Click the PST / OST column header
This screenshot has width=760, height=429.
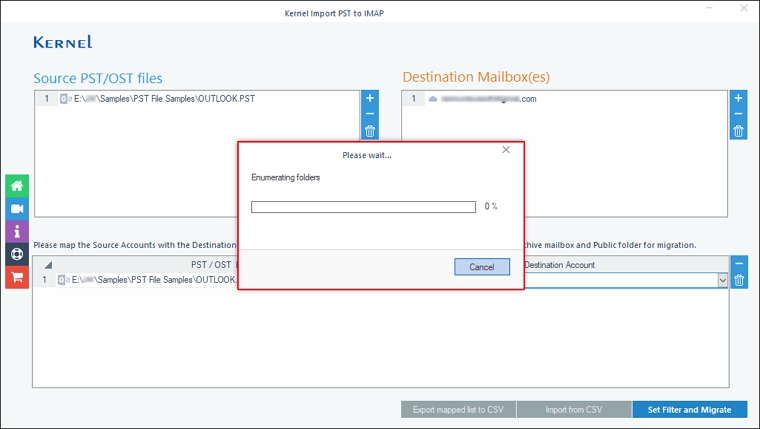point(211,265)
